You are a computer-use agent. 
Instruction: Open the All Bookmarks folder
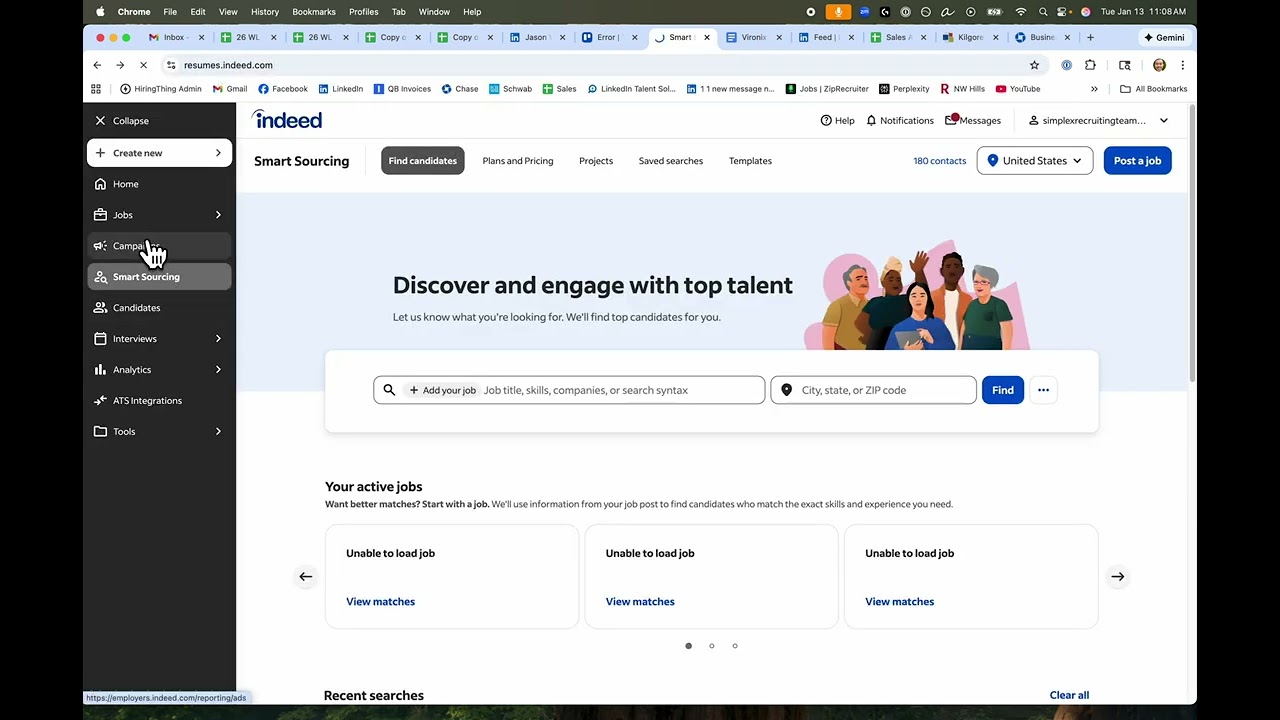[1154, 89]
